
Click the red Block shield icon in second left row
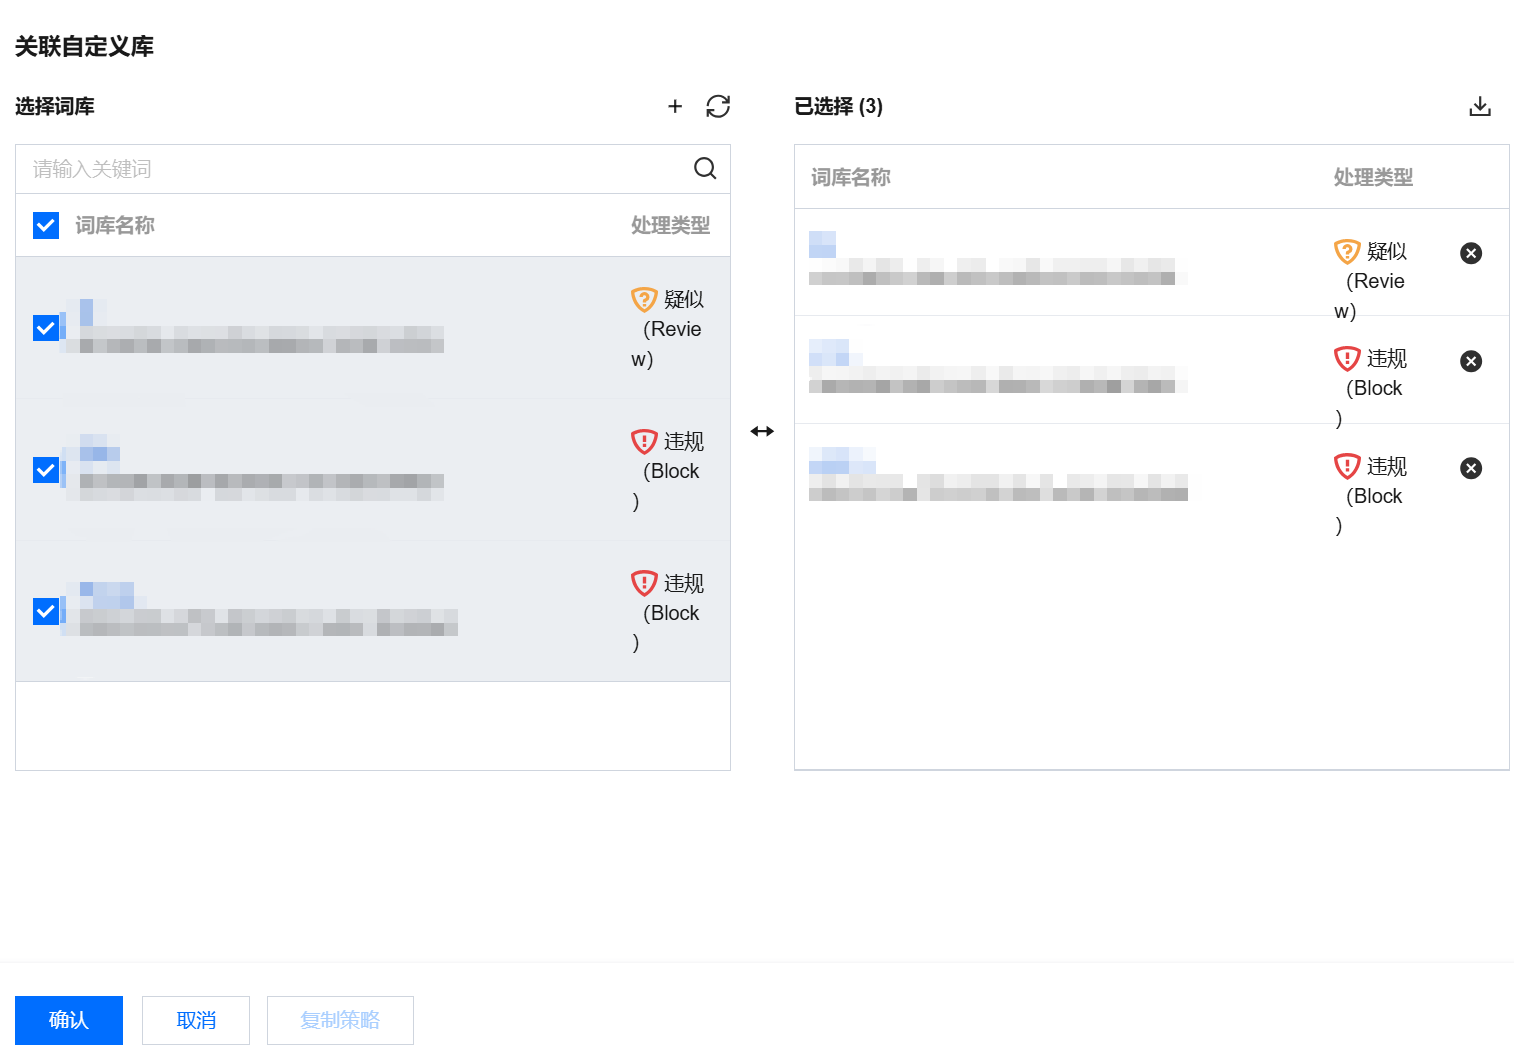644,441
